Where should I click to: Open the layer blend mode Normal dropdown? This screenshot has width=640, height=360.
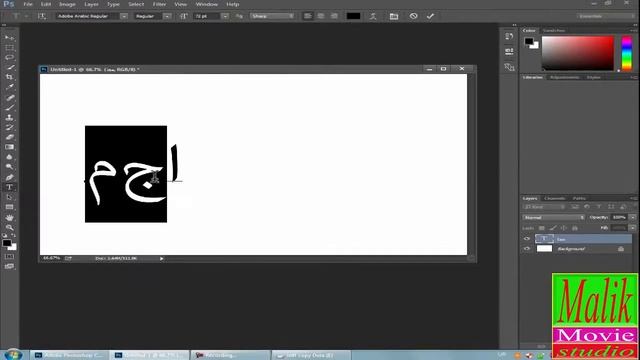click(x=553, y=218)
